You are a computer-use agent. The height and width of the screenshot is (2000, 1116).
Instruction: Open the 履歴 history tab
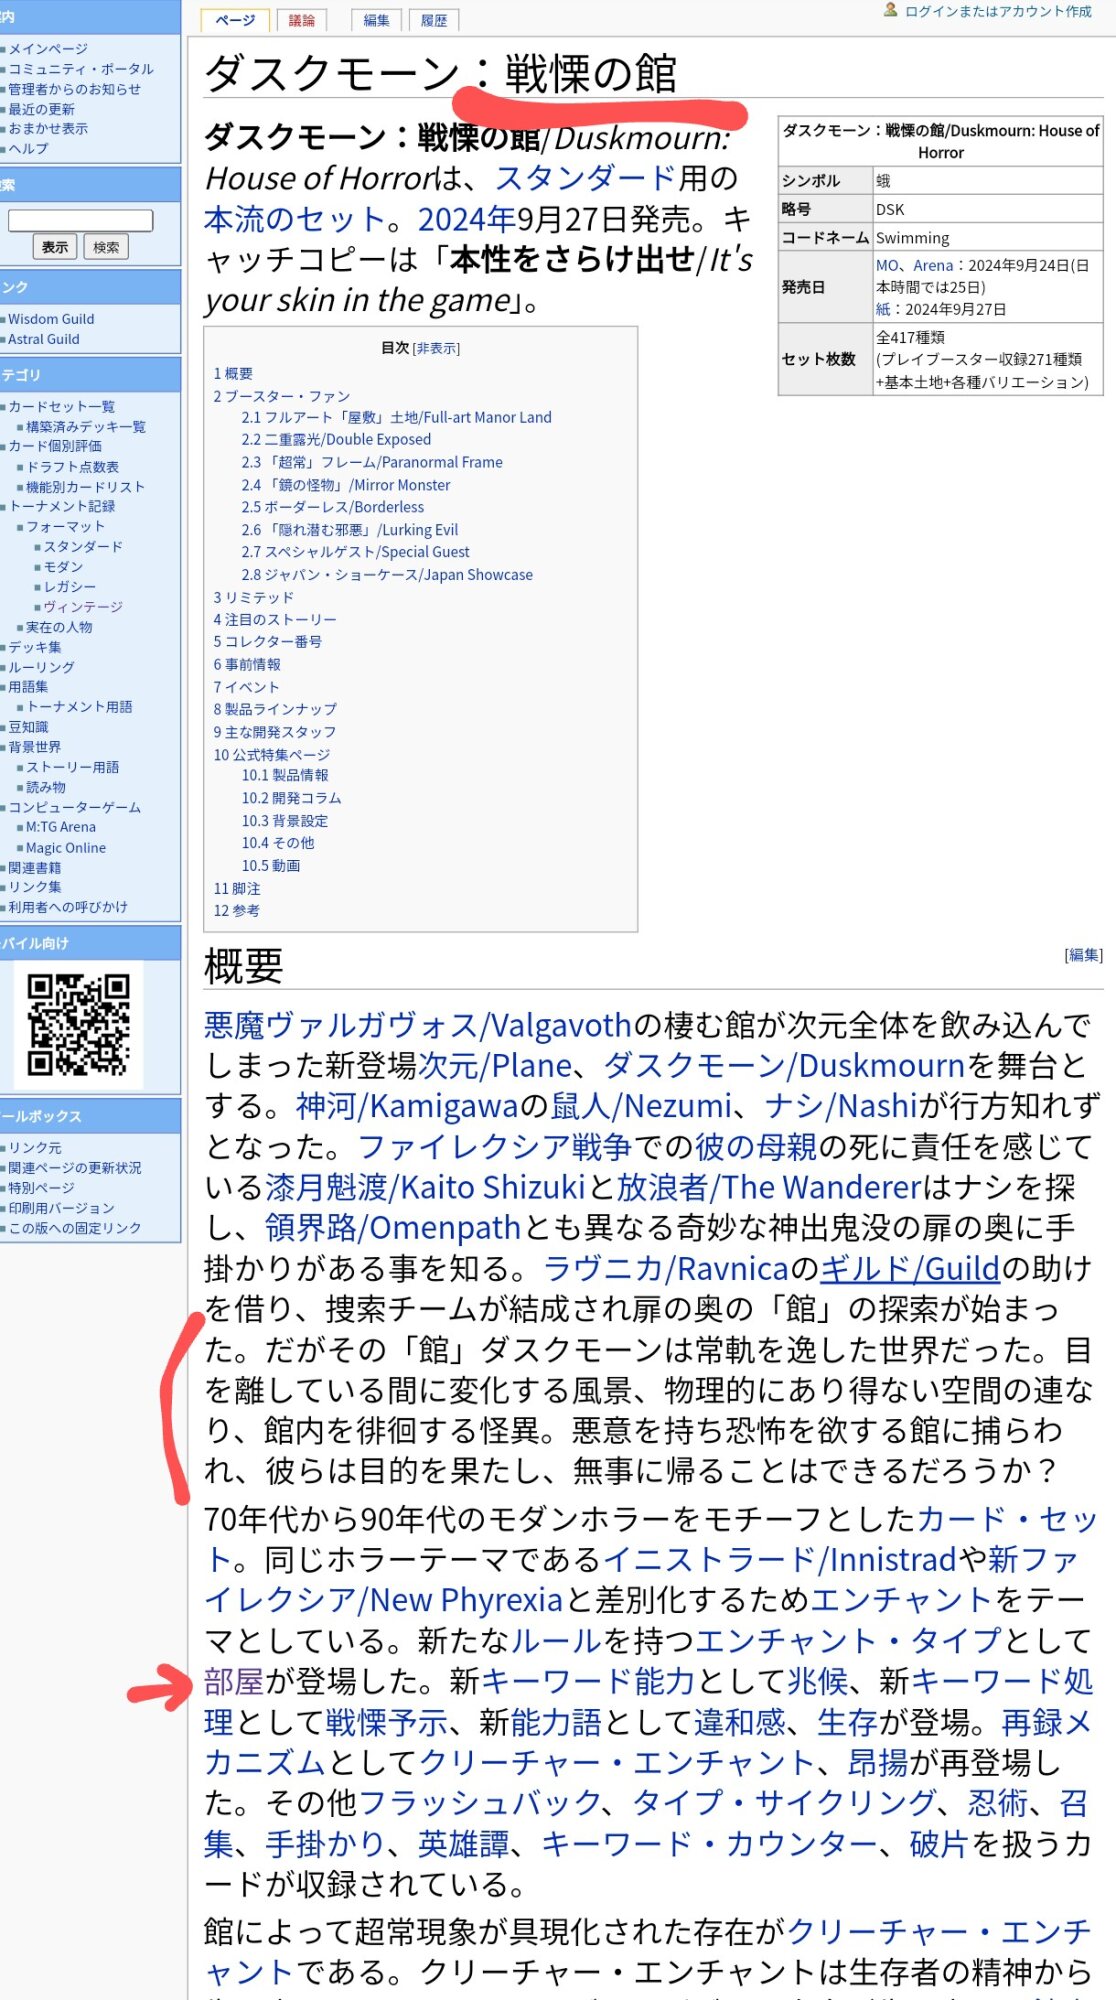coord(434,20)
